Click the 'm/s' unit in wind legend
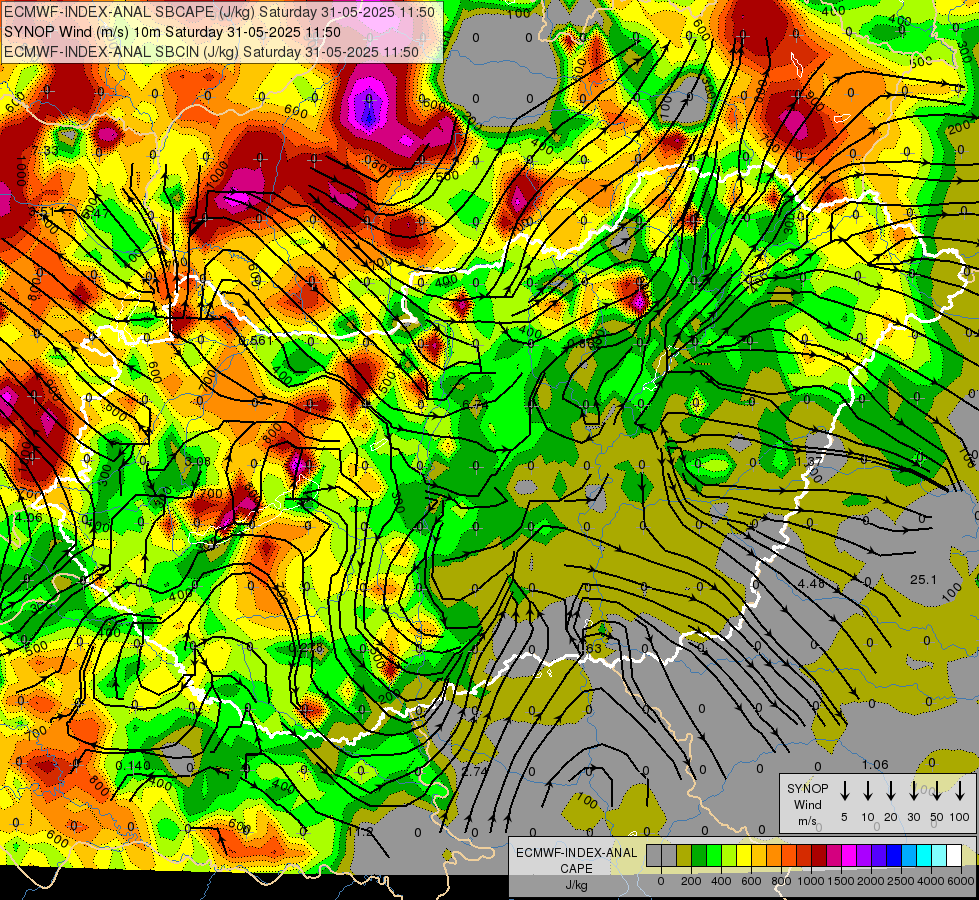The image size is (979, 900). (807, 821)
